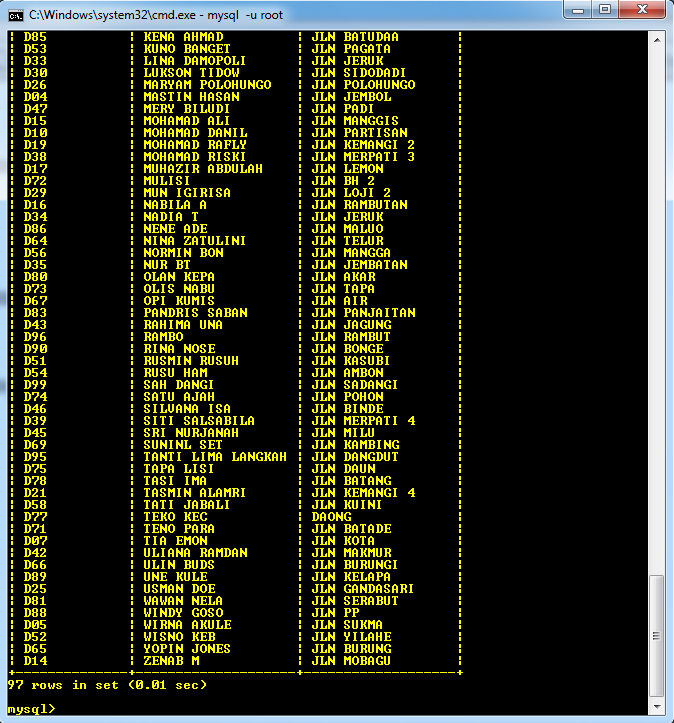Select the address 'JLN BATUDAA'
Image resolution: width=674 pixels, height=723 pixels.
coord(355,37)
